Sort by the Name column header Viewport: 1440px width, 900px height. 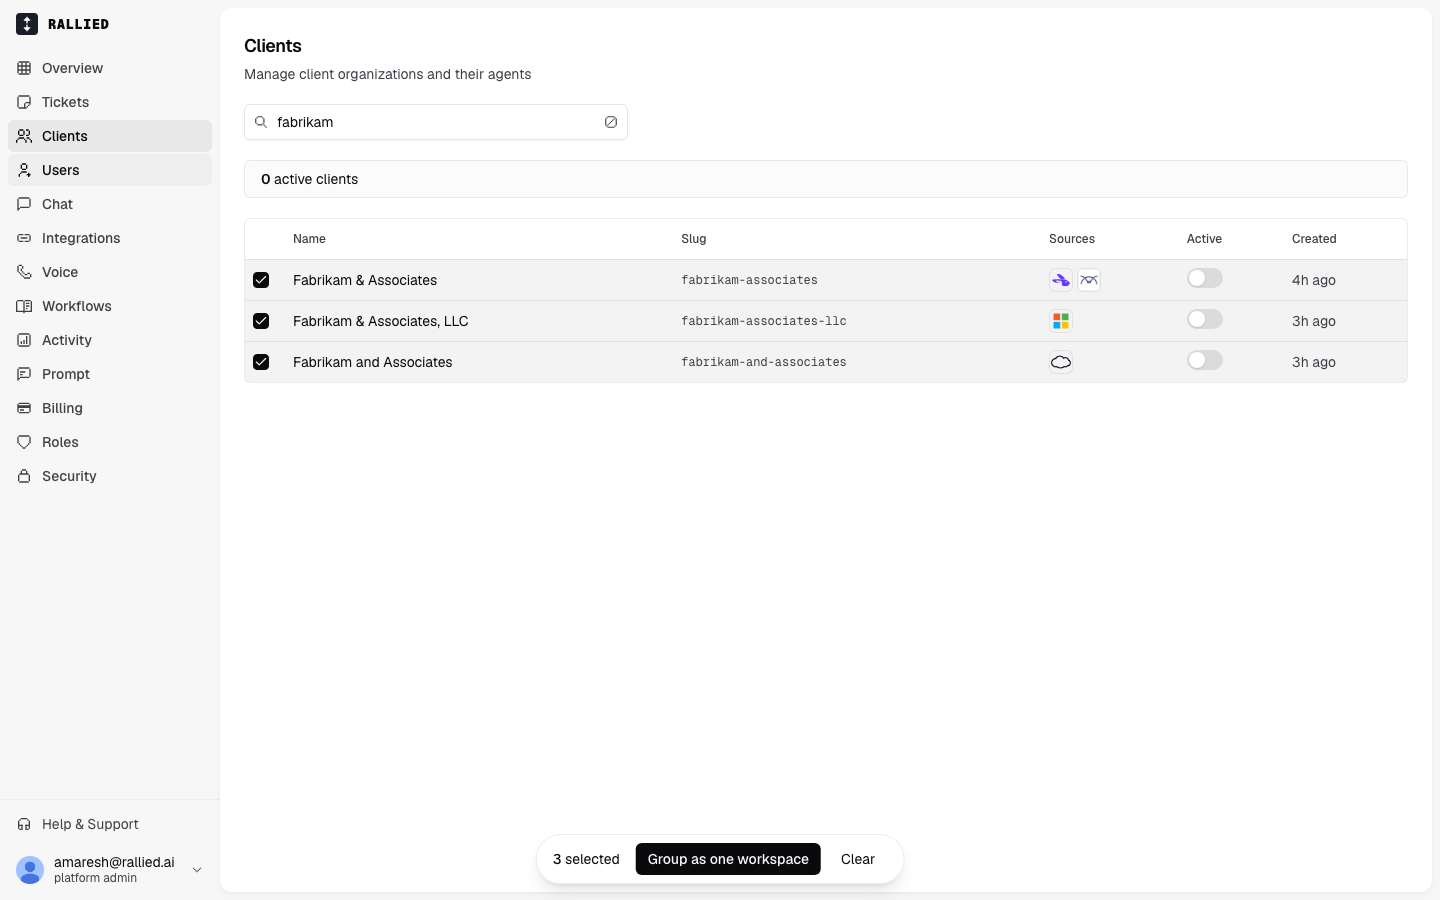[x=309, y=239]
